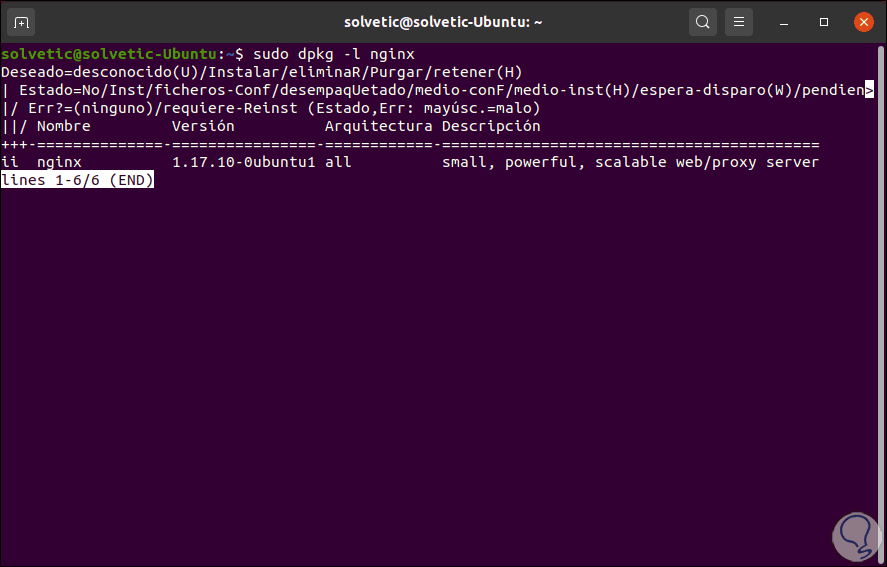Click the 'Arquitectura' column header
Screen dimensions: 887x567
tap(379, 126)
